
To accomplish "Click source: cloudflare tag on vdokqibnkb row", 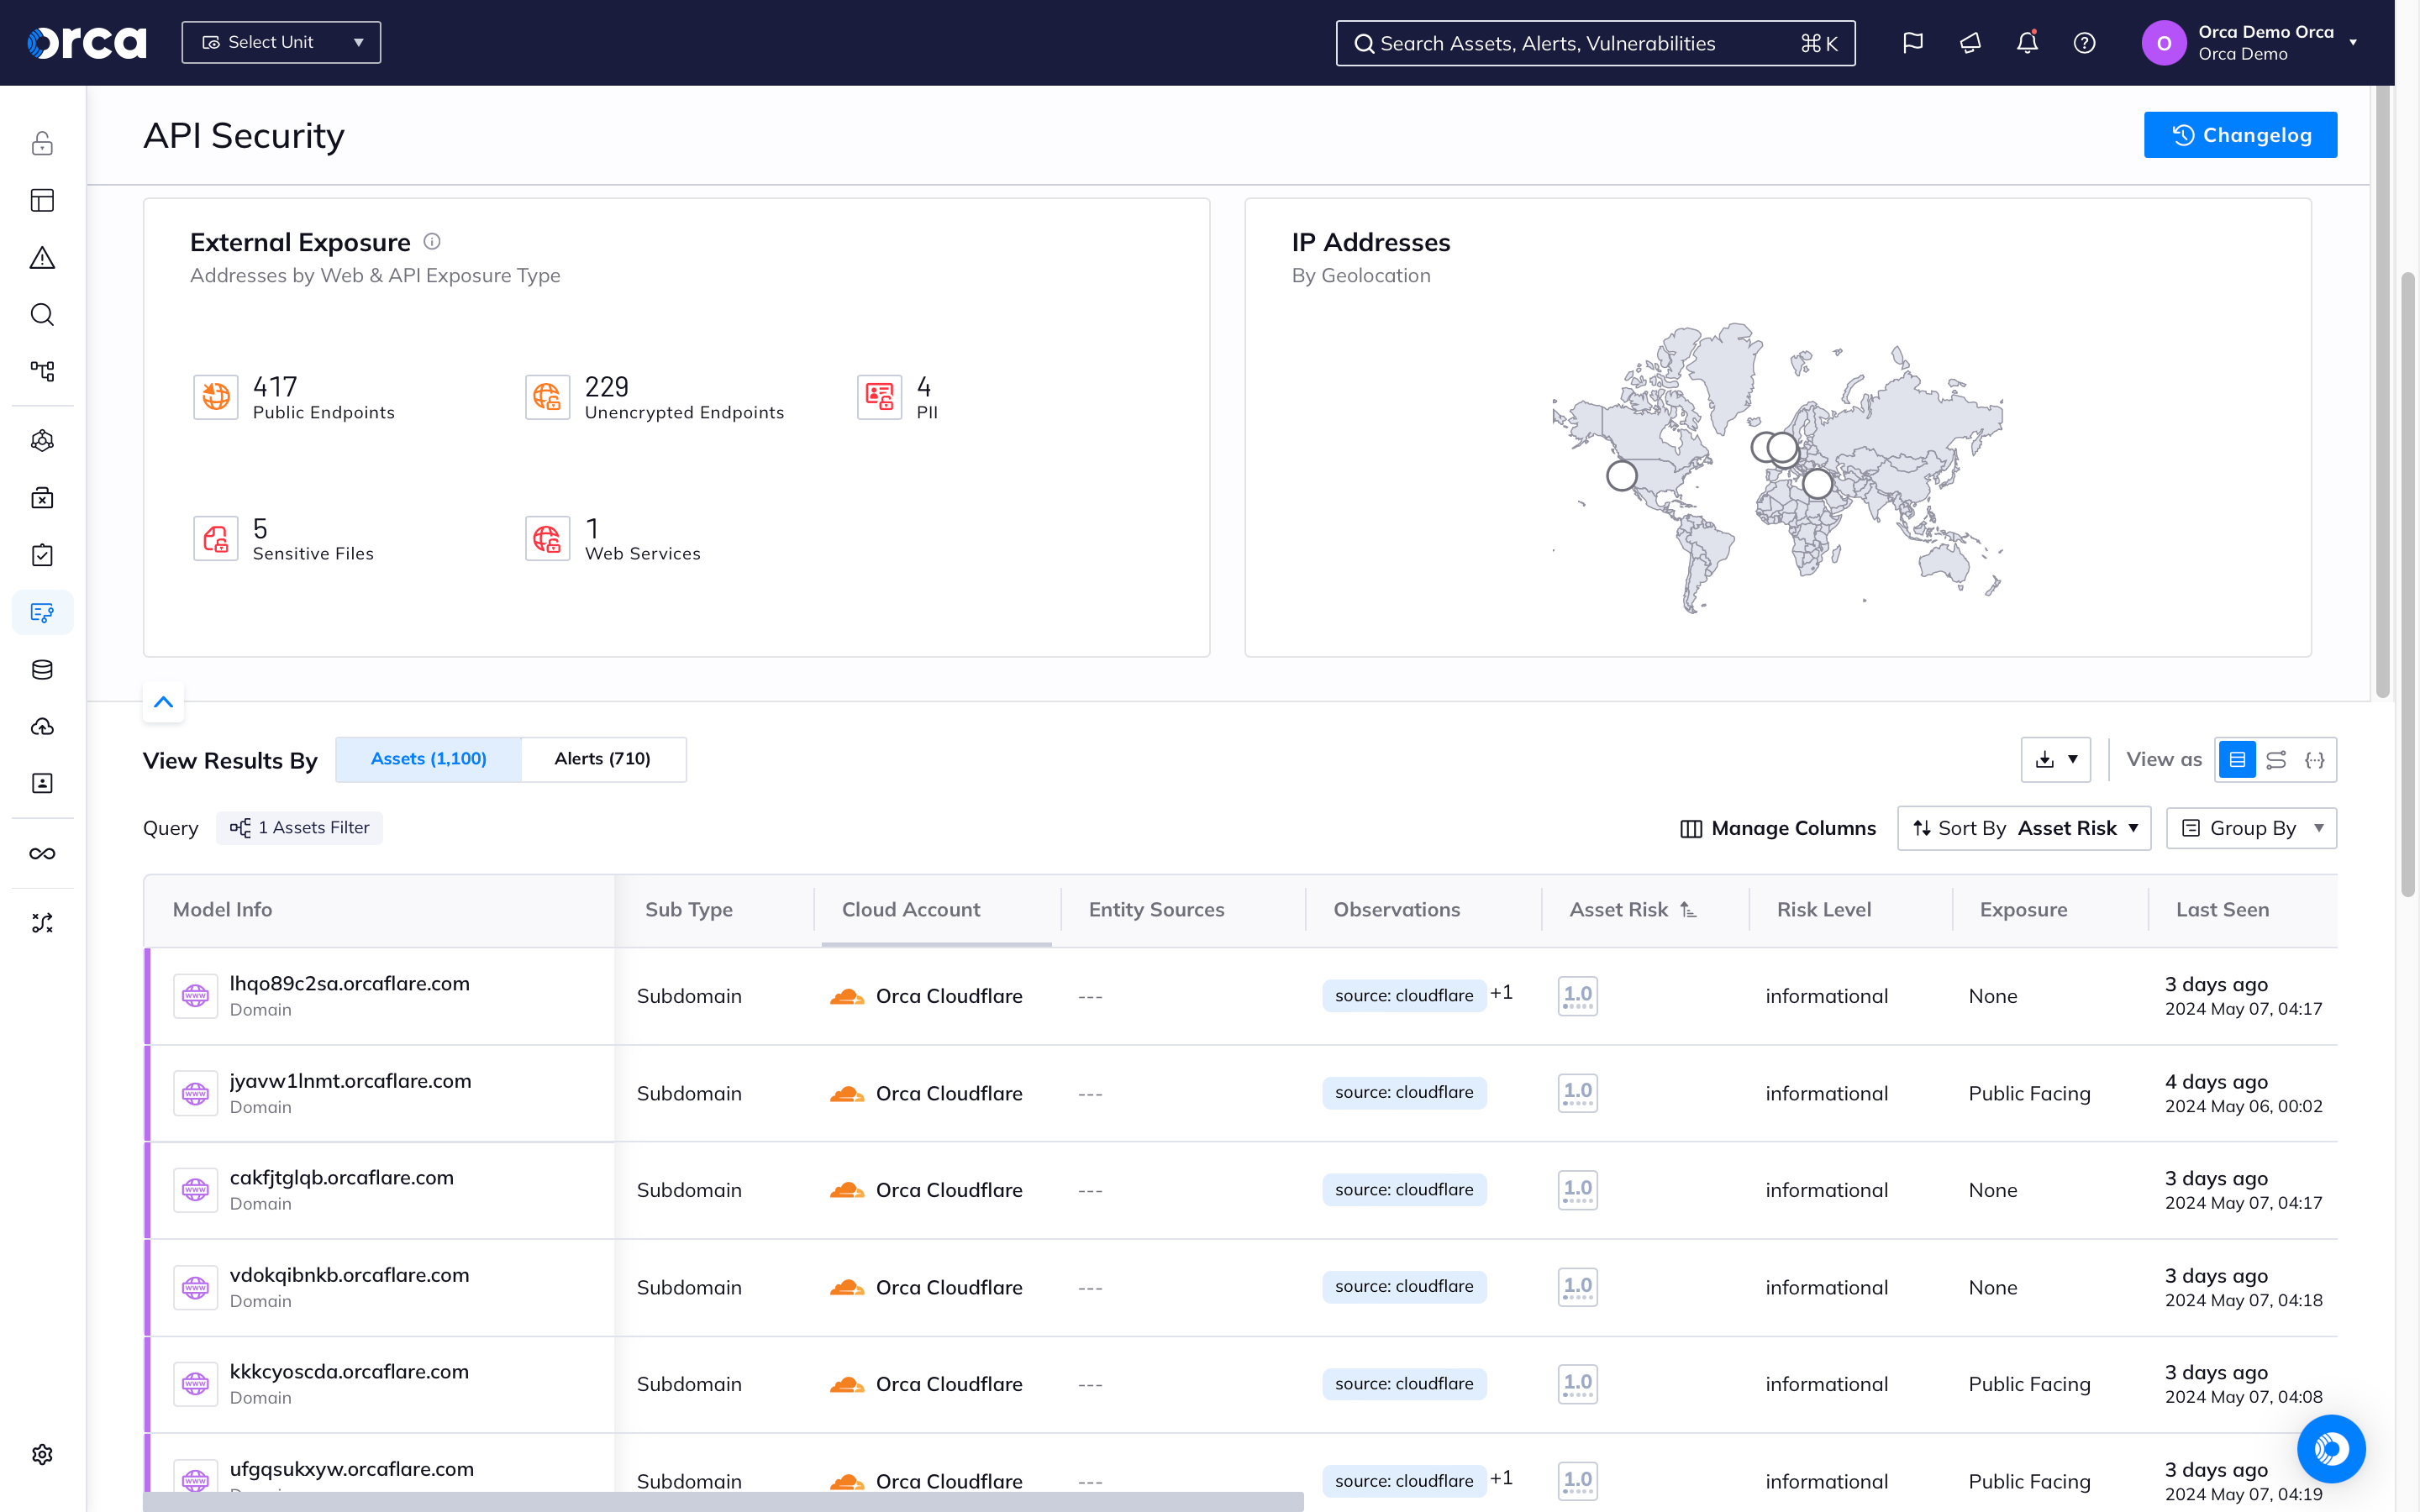I will (1404, 1286).
